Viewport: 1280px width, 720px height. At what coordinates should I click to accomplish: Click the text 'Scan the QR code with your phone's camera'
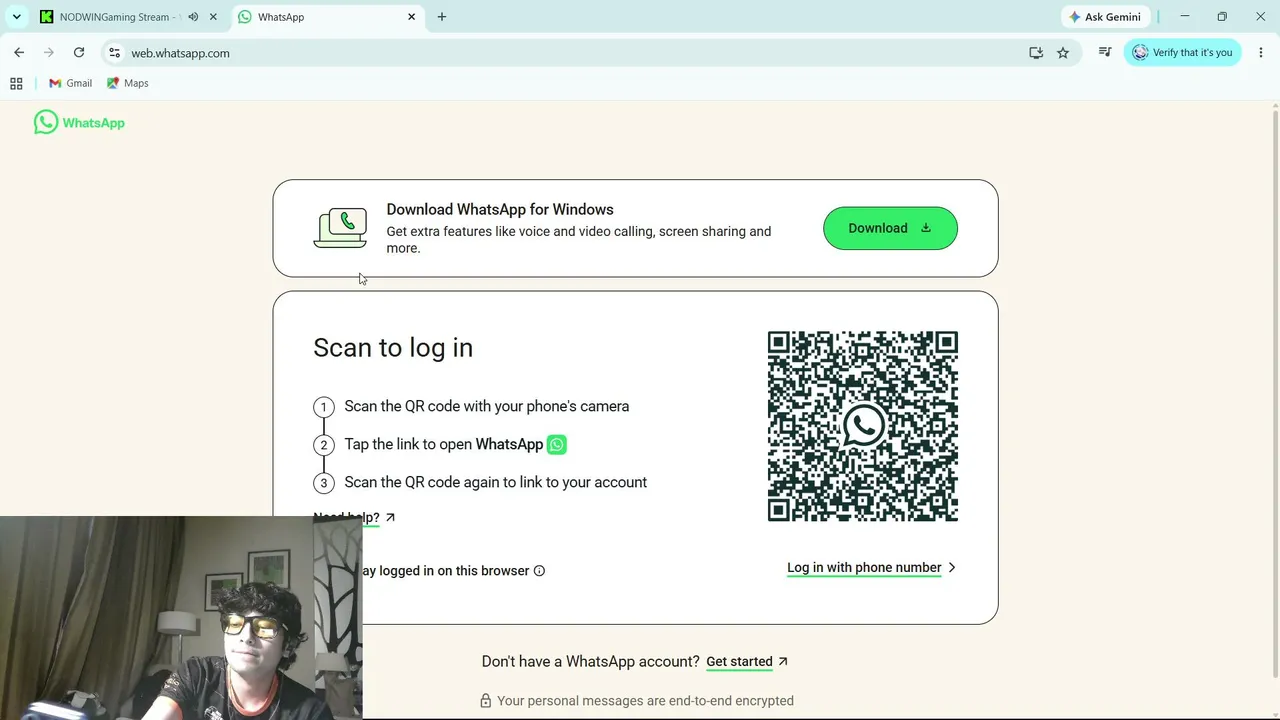coord(487,406)
